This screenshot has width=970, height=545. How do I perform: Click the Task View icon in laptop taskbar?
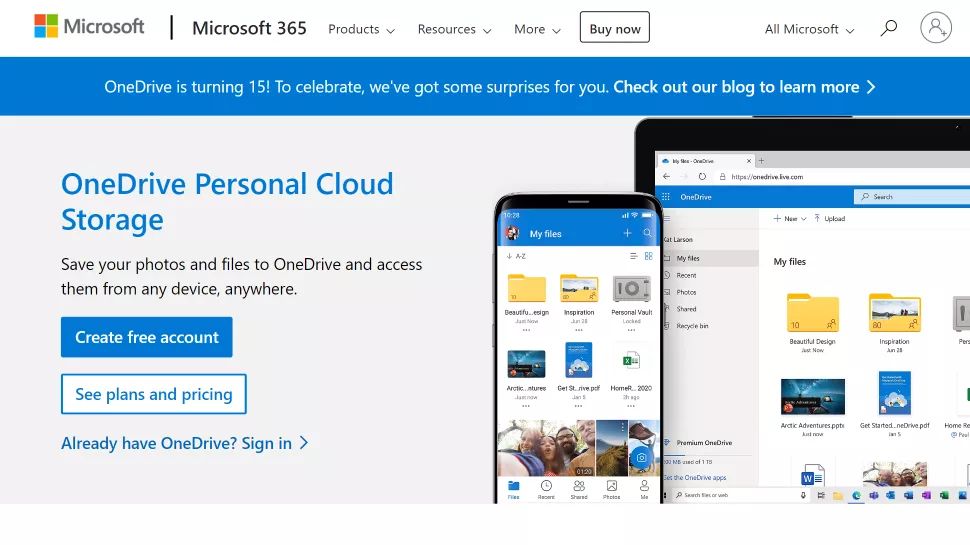(821, 496)
